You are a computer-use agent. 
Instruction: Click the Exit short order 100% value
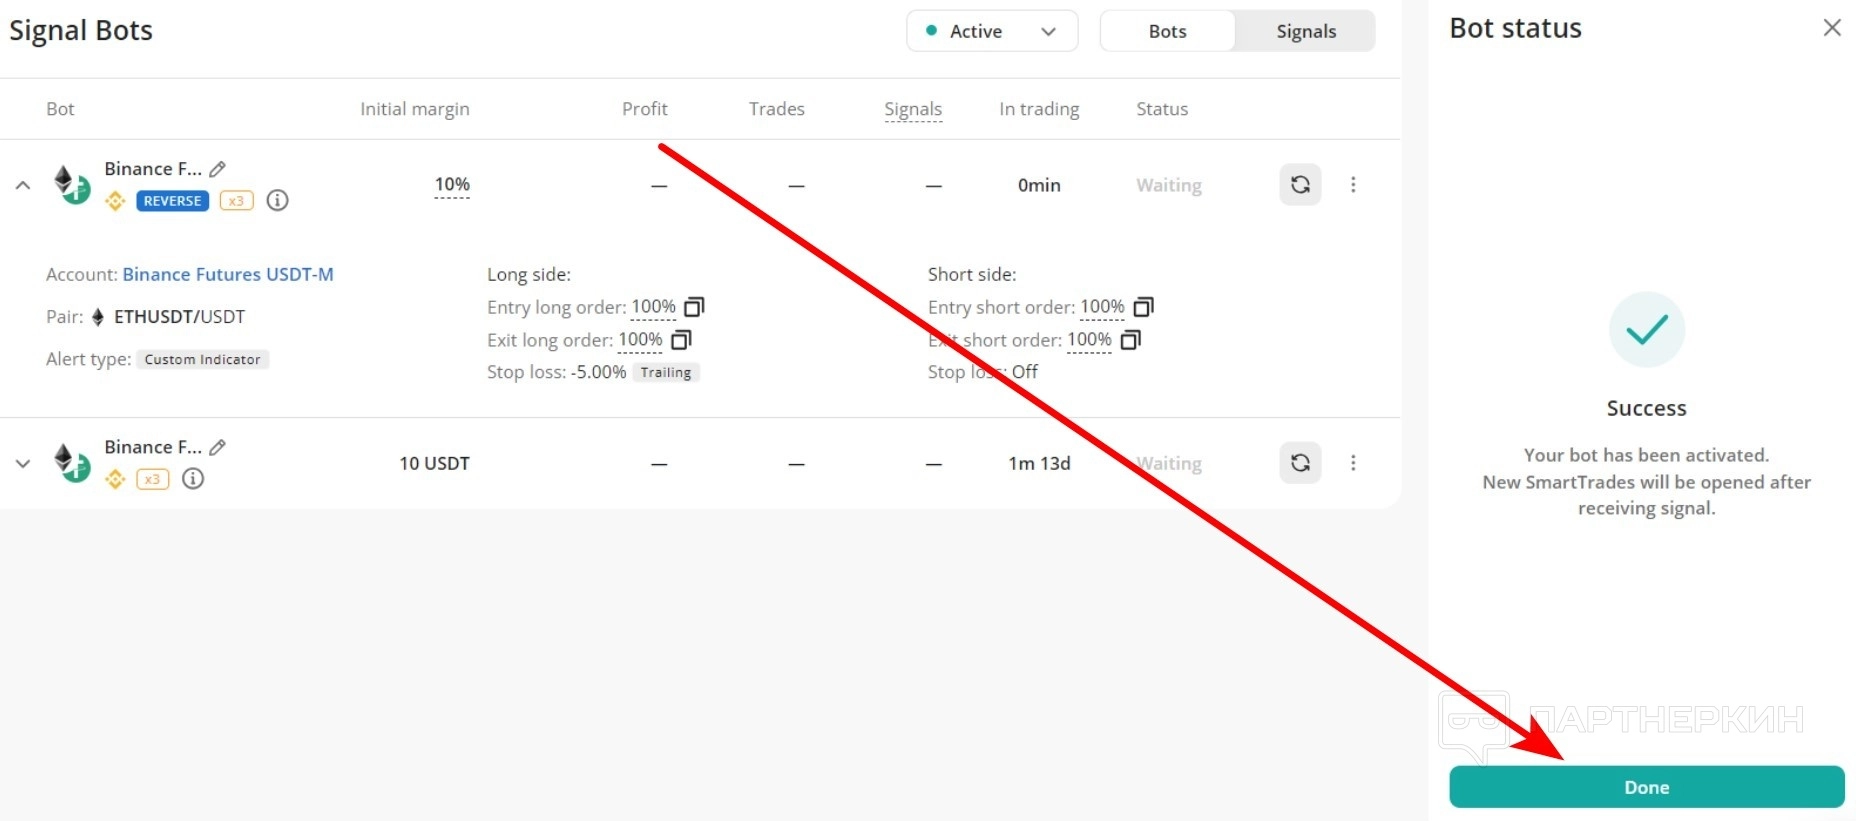coord(1089,340)
